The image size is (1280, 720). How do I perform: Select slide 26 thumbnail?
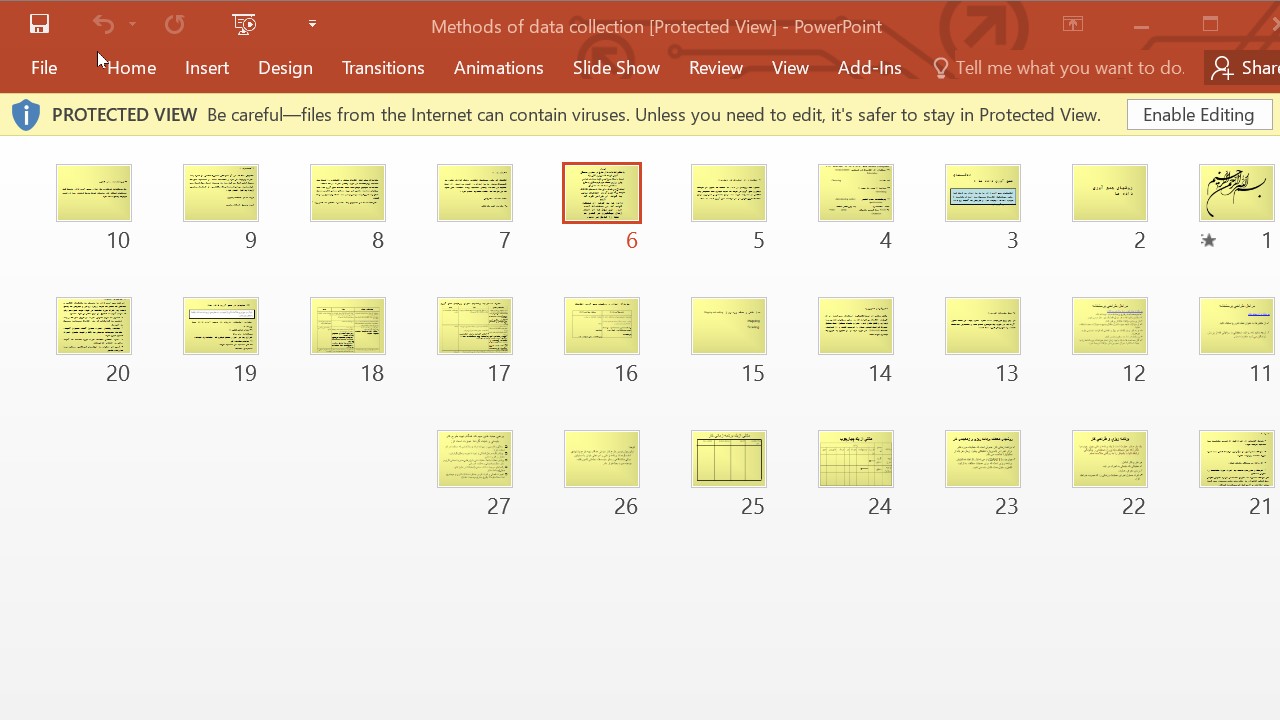click(x=602, y=459)
